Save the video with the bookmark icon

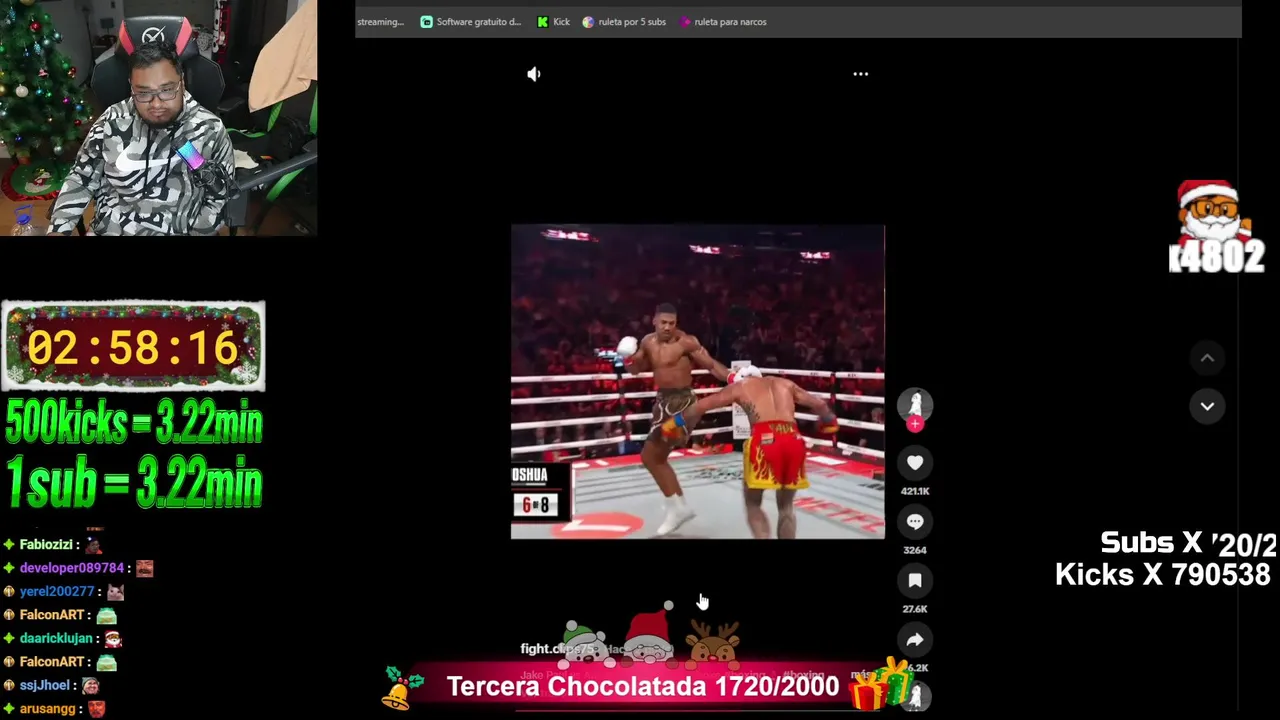[915, 580]
